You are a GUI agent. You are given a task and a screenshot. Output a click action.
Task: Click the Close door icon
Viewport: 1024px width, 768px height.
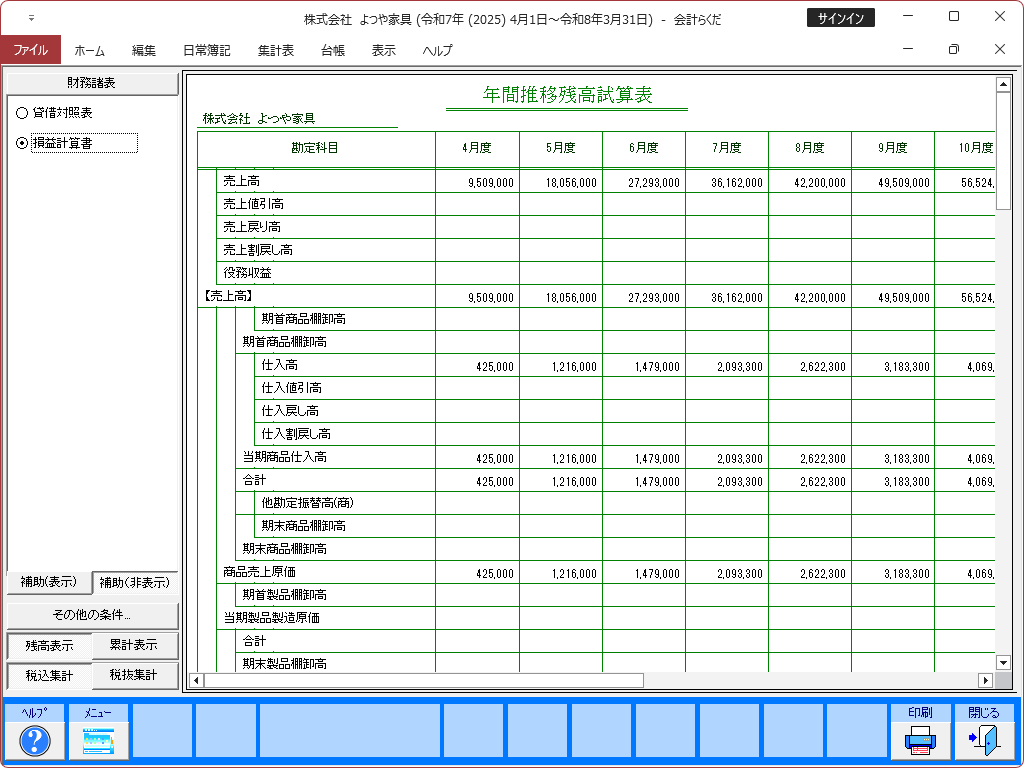[984, 741]
